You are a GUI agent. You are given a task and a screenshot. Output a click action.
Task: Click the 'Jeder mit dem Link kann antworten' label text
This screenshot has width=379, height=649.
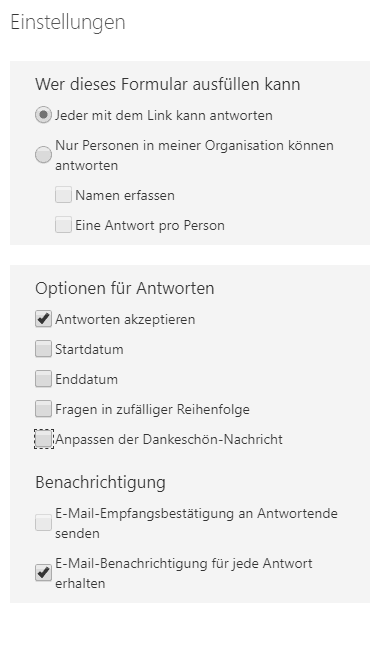pos(164,115)
